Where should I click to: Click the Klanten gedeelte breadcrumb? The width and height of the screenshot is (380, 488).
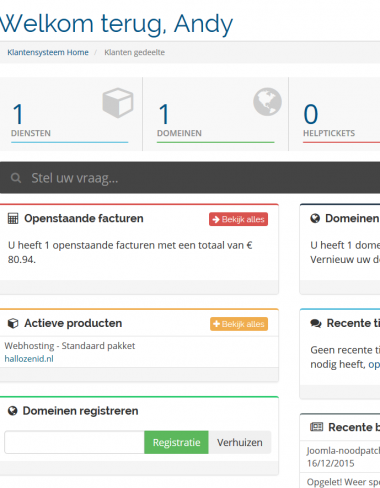pos(134,52)
